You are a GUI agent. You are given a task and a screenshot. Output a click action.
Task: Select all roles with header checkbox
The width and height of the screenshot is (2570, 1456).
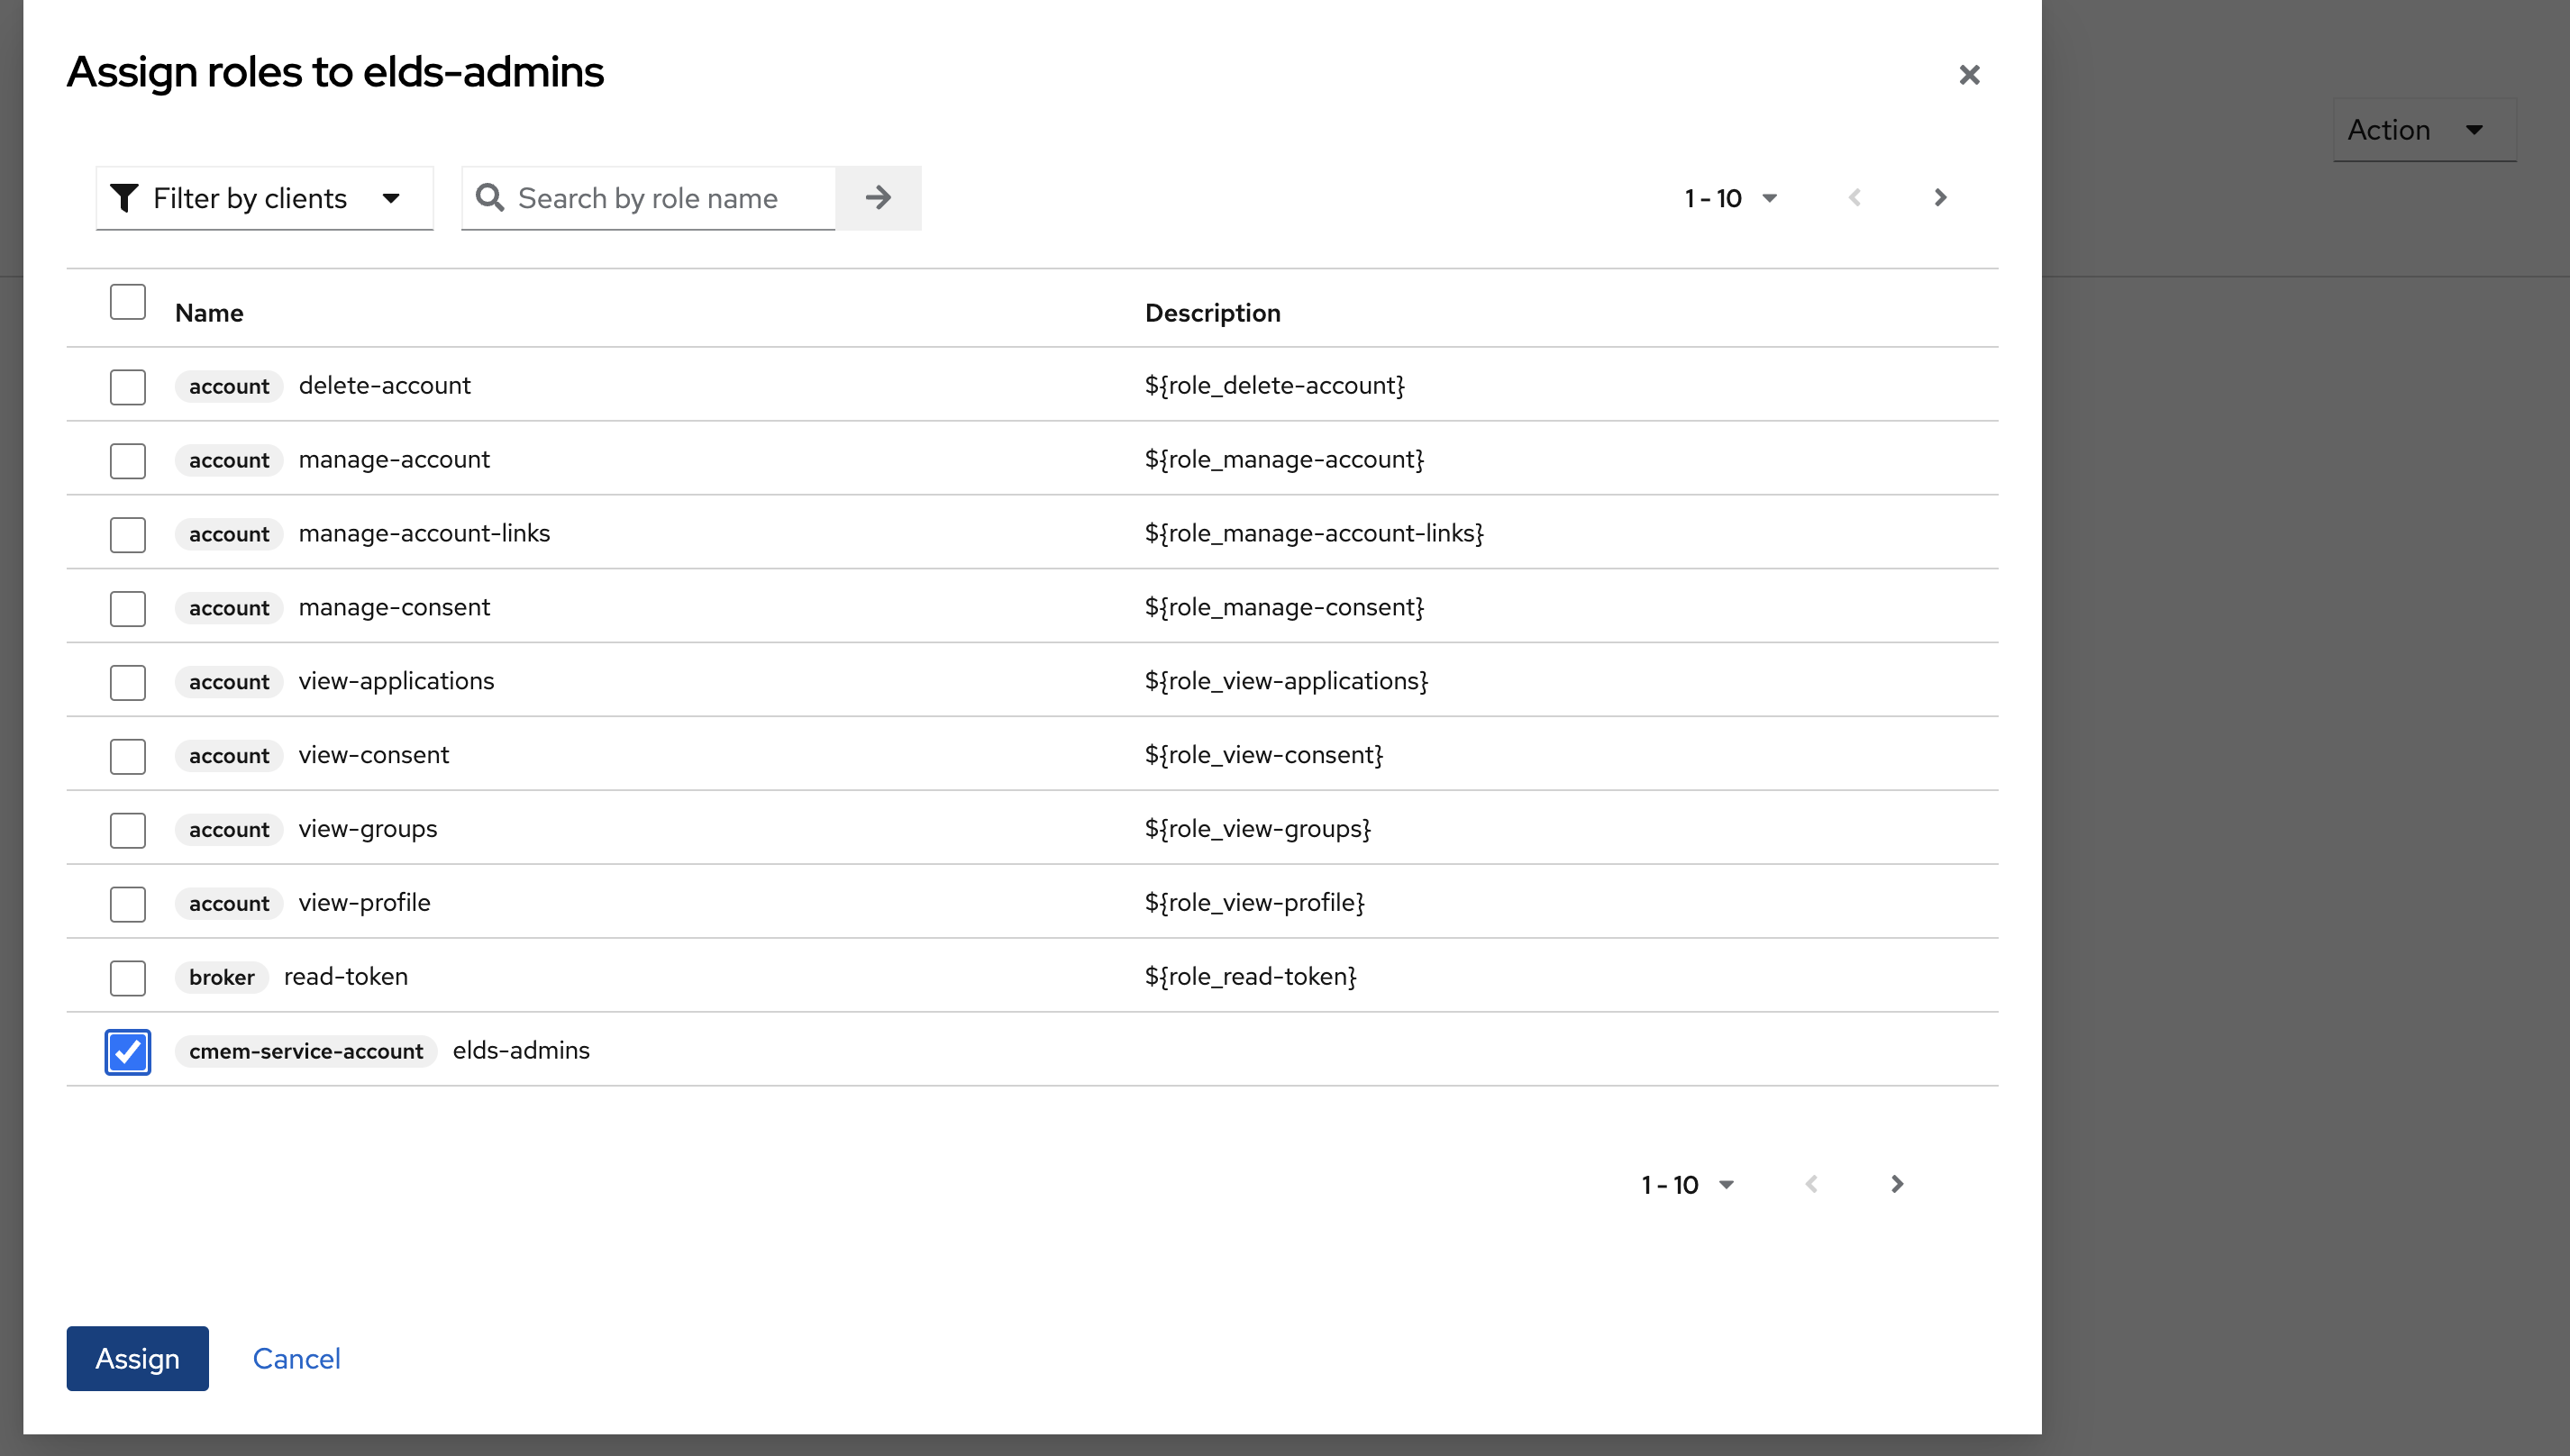coord(128,302)
